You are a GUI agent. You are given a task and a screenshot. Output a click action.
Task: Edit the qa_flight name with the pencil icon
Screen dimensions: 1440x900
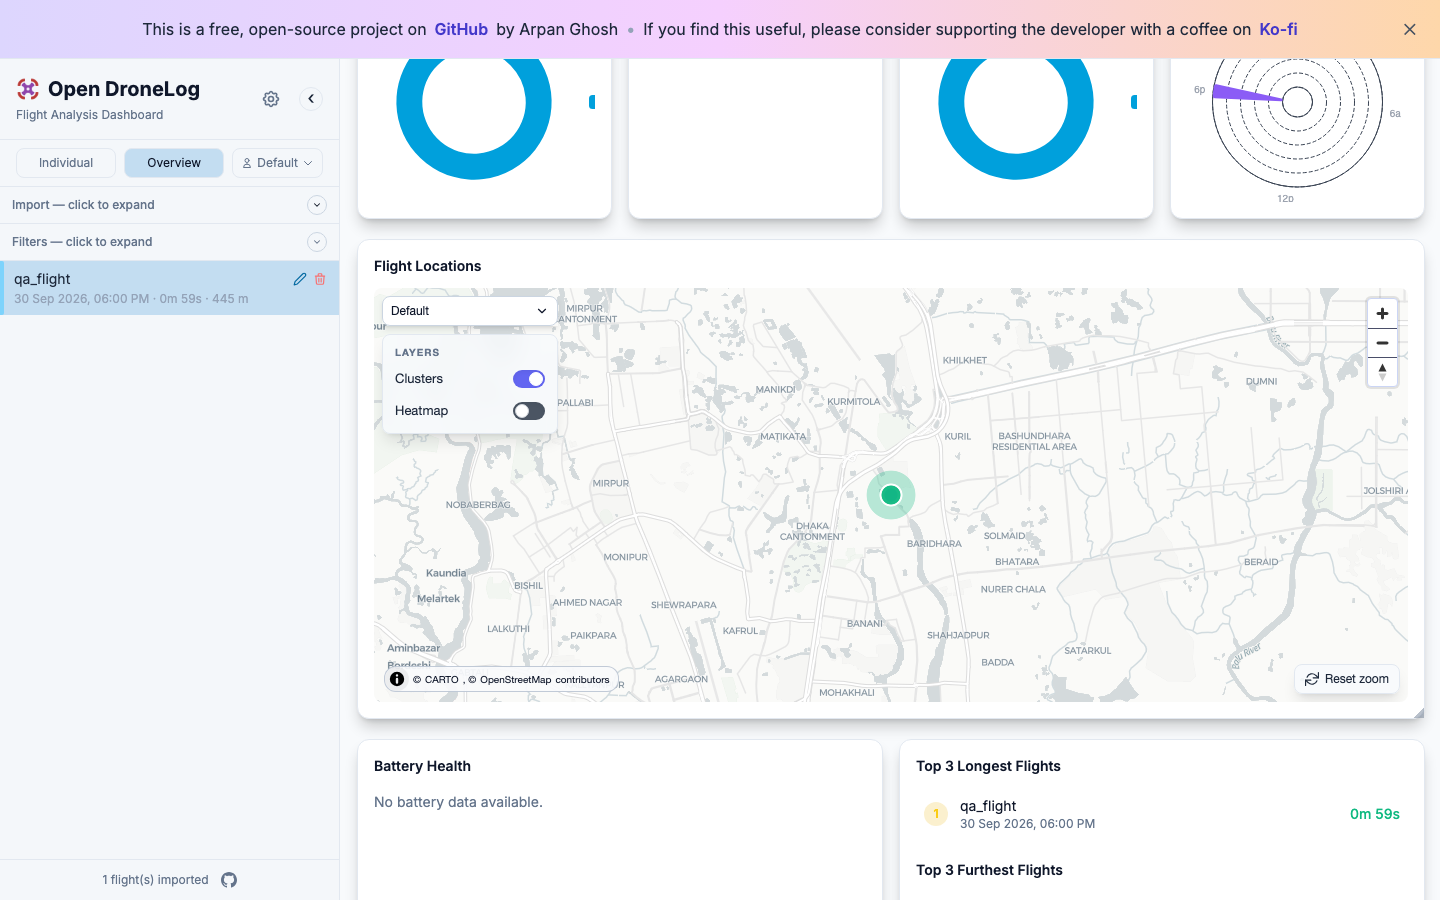pyautogui.click(x=300, y=279)
